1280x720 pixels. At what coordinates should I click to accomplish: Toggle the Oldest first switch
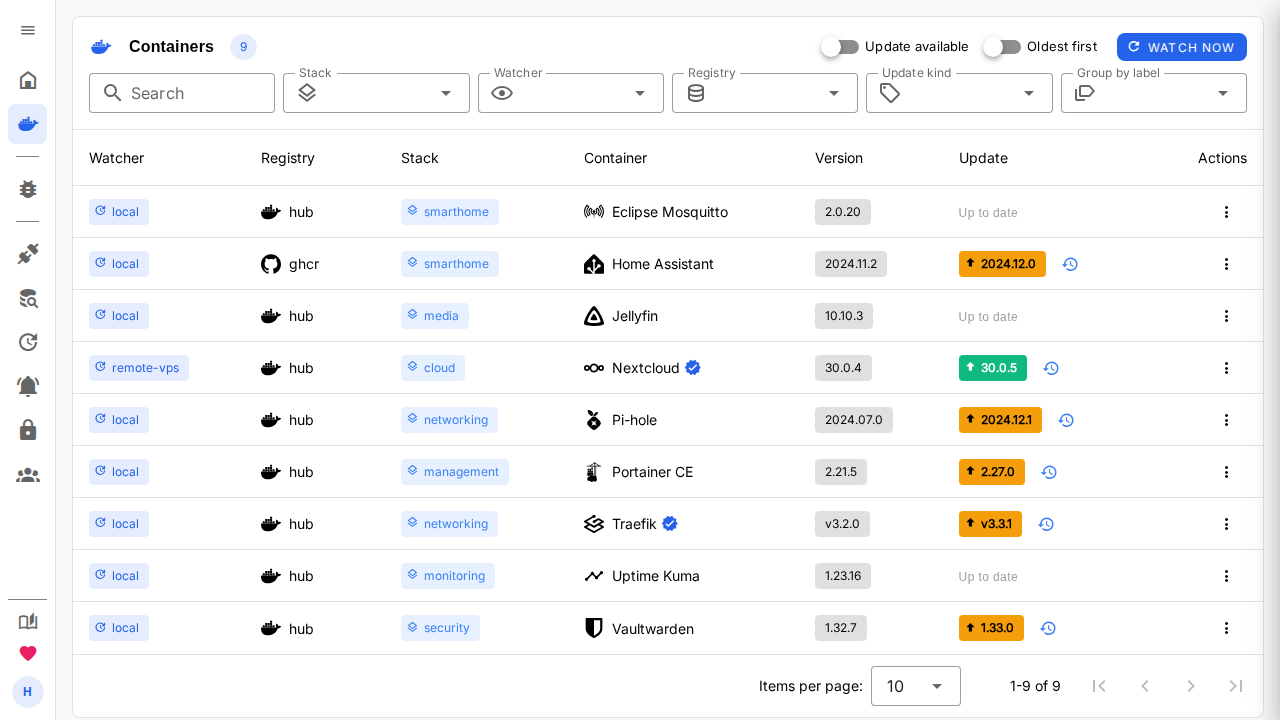tap(1002, 47)
